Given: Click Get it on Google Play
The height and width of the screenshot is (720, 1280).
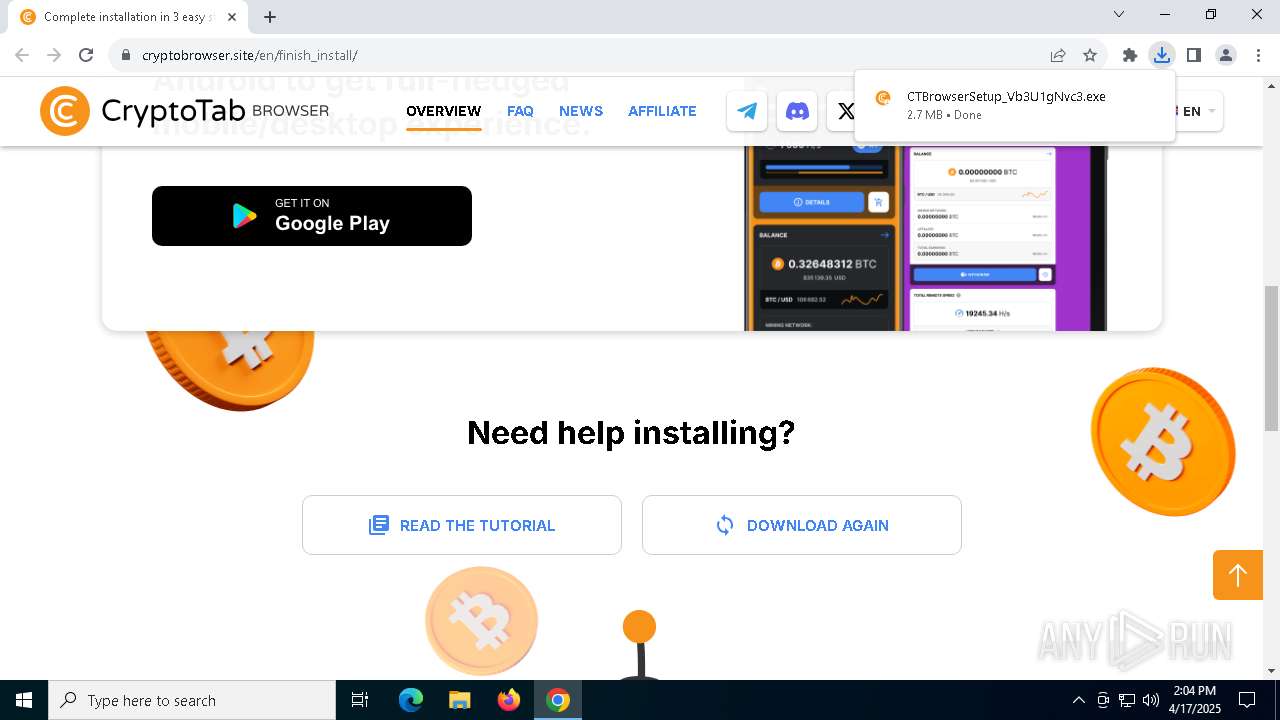Looking at the screenshot, I should click(x=312, y=216).
